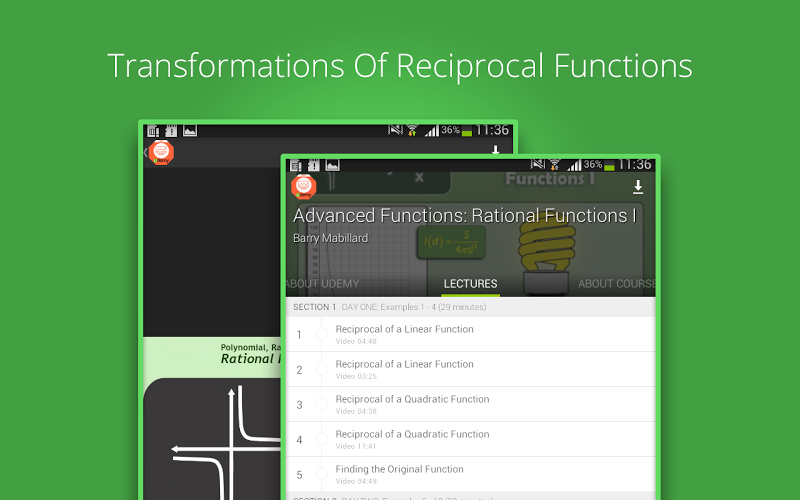The height and width of the screenshot is (500, 800).
Task: Go back using the chevron beside the back-screen Udemy logo
Action: [x=145, y=152]
